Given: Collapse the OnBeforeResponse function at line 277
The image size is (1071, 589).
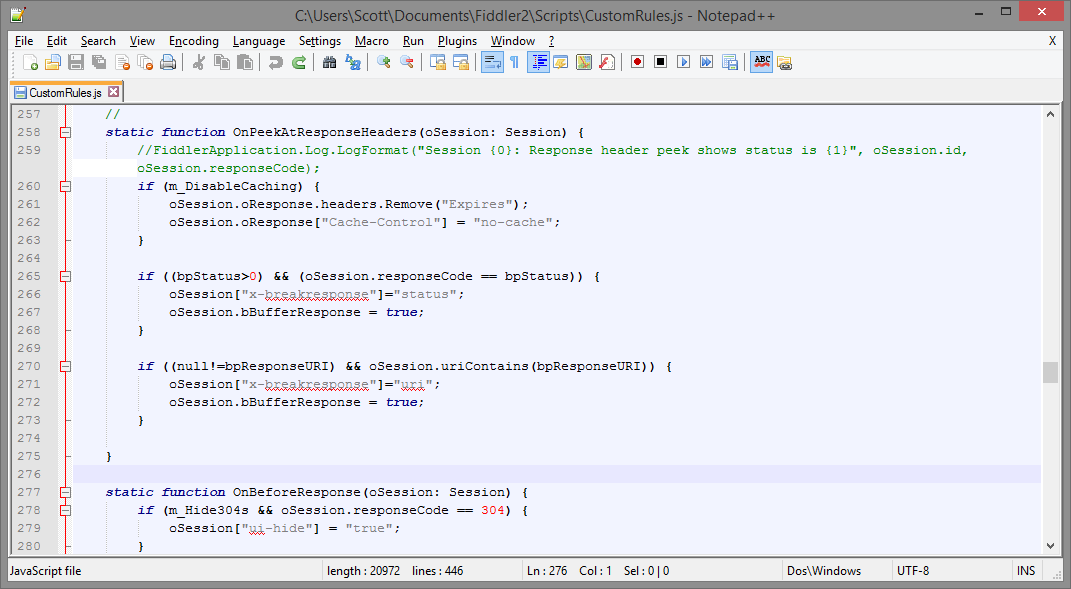Looking at the screenshot, I should coord(66,492).
